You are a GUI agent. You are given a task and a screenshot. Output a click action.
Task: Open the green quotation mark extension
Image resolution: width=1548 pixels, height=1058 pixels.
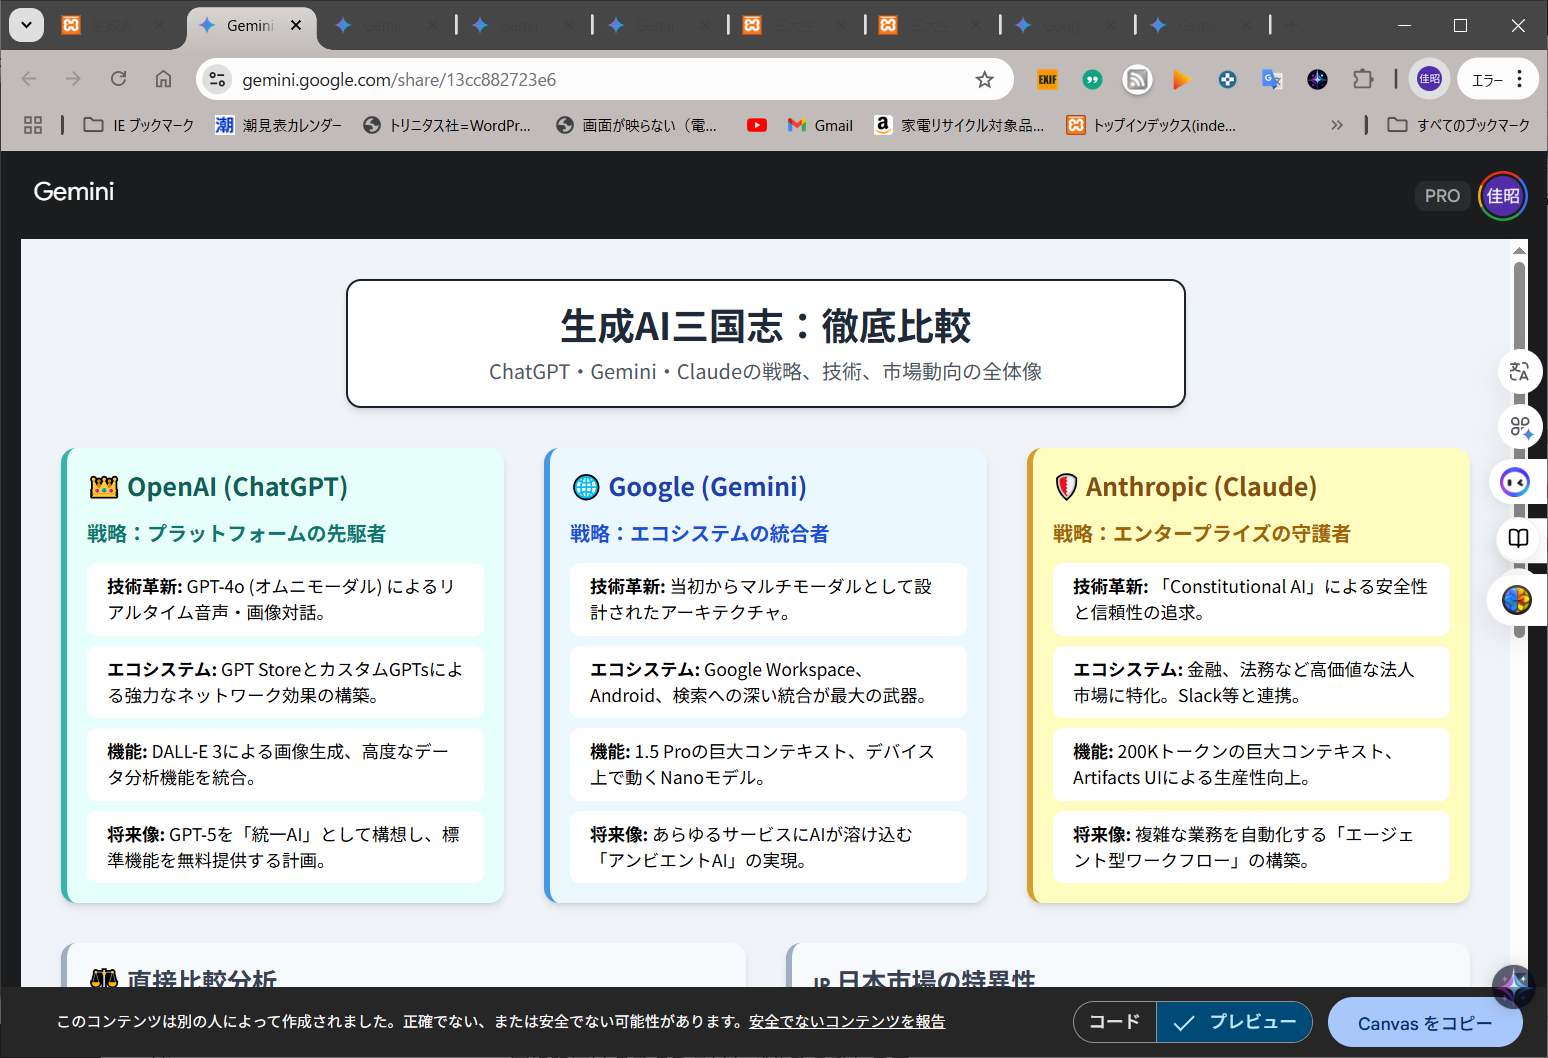click(1092, 80)
